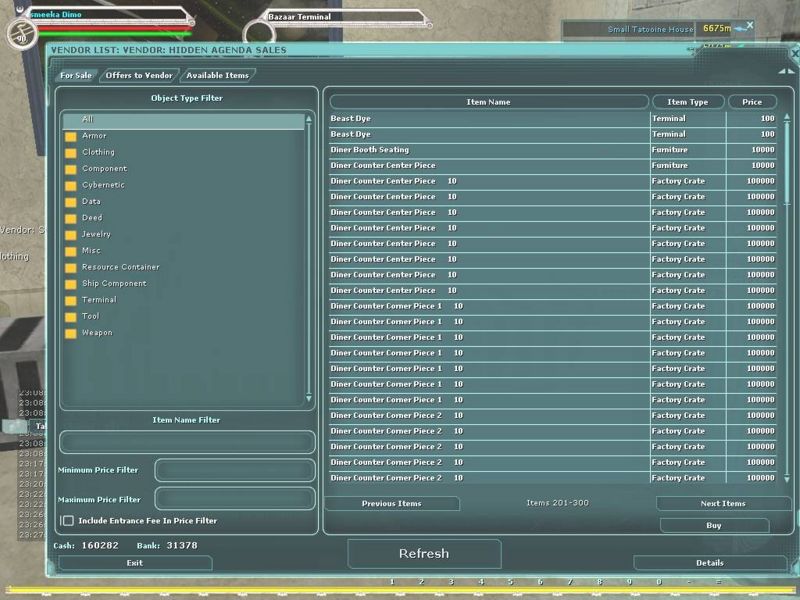Open the Cybernetic folder icon
800x600 pixels.
click(71, 186)
